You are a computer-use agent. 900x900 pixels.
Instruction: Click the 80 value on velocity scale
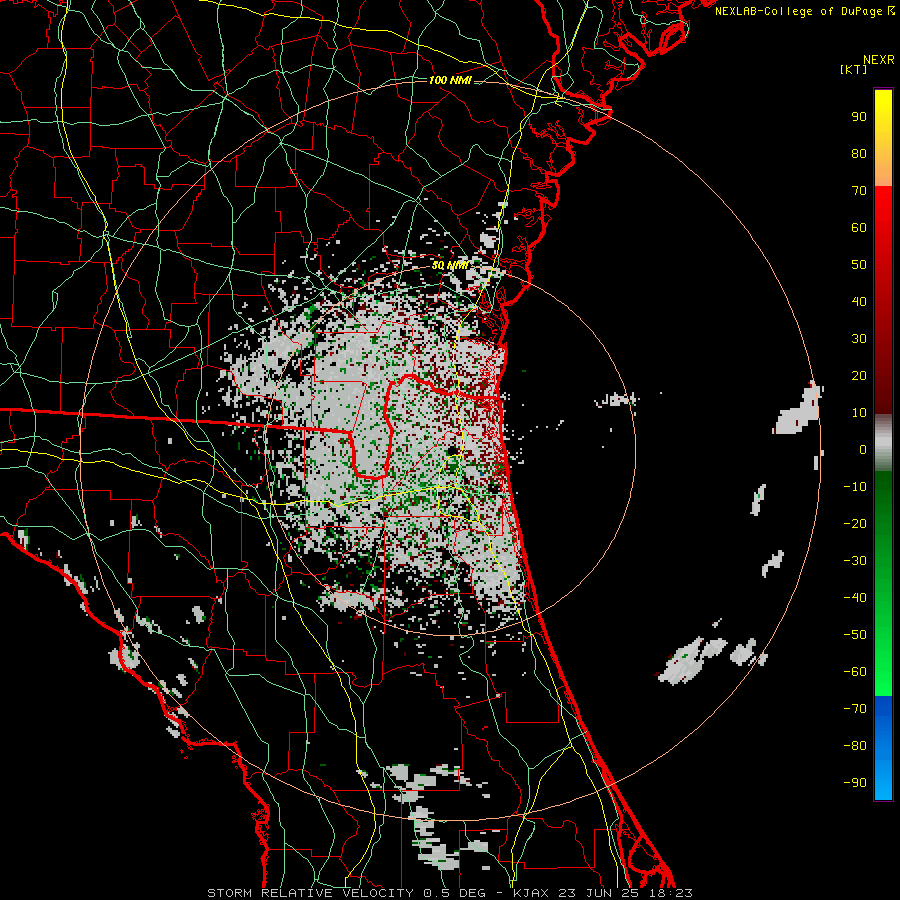(x=859, y=153)
